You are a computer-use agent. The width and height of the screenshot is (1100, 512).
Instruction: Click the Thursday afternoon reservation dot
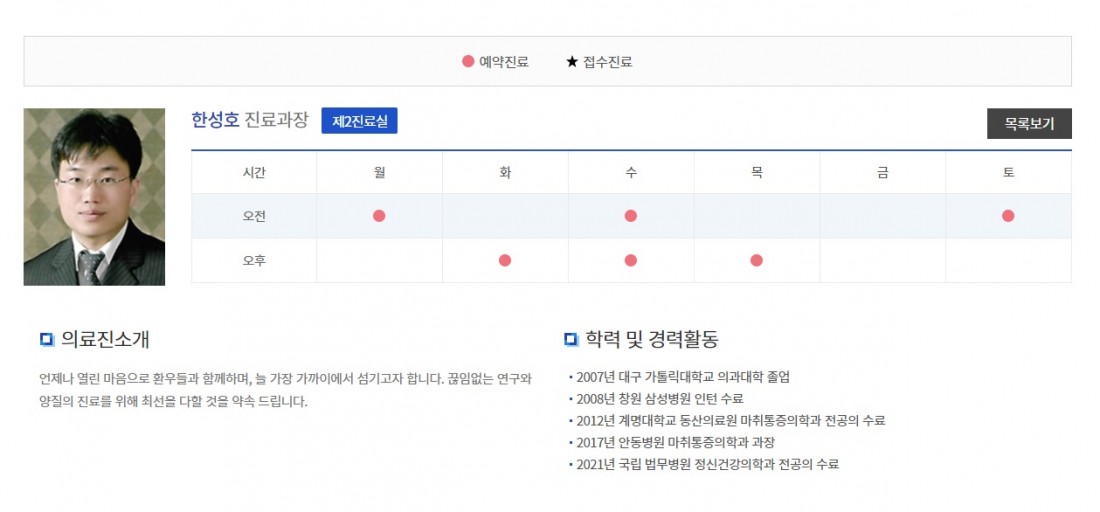click(757, 261)
